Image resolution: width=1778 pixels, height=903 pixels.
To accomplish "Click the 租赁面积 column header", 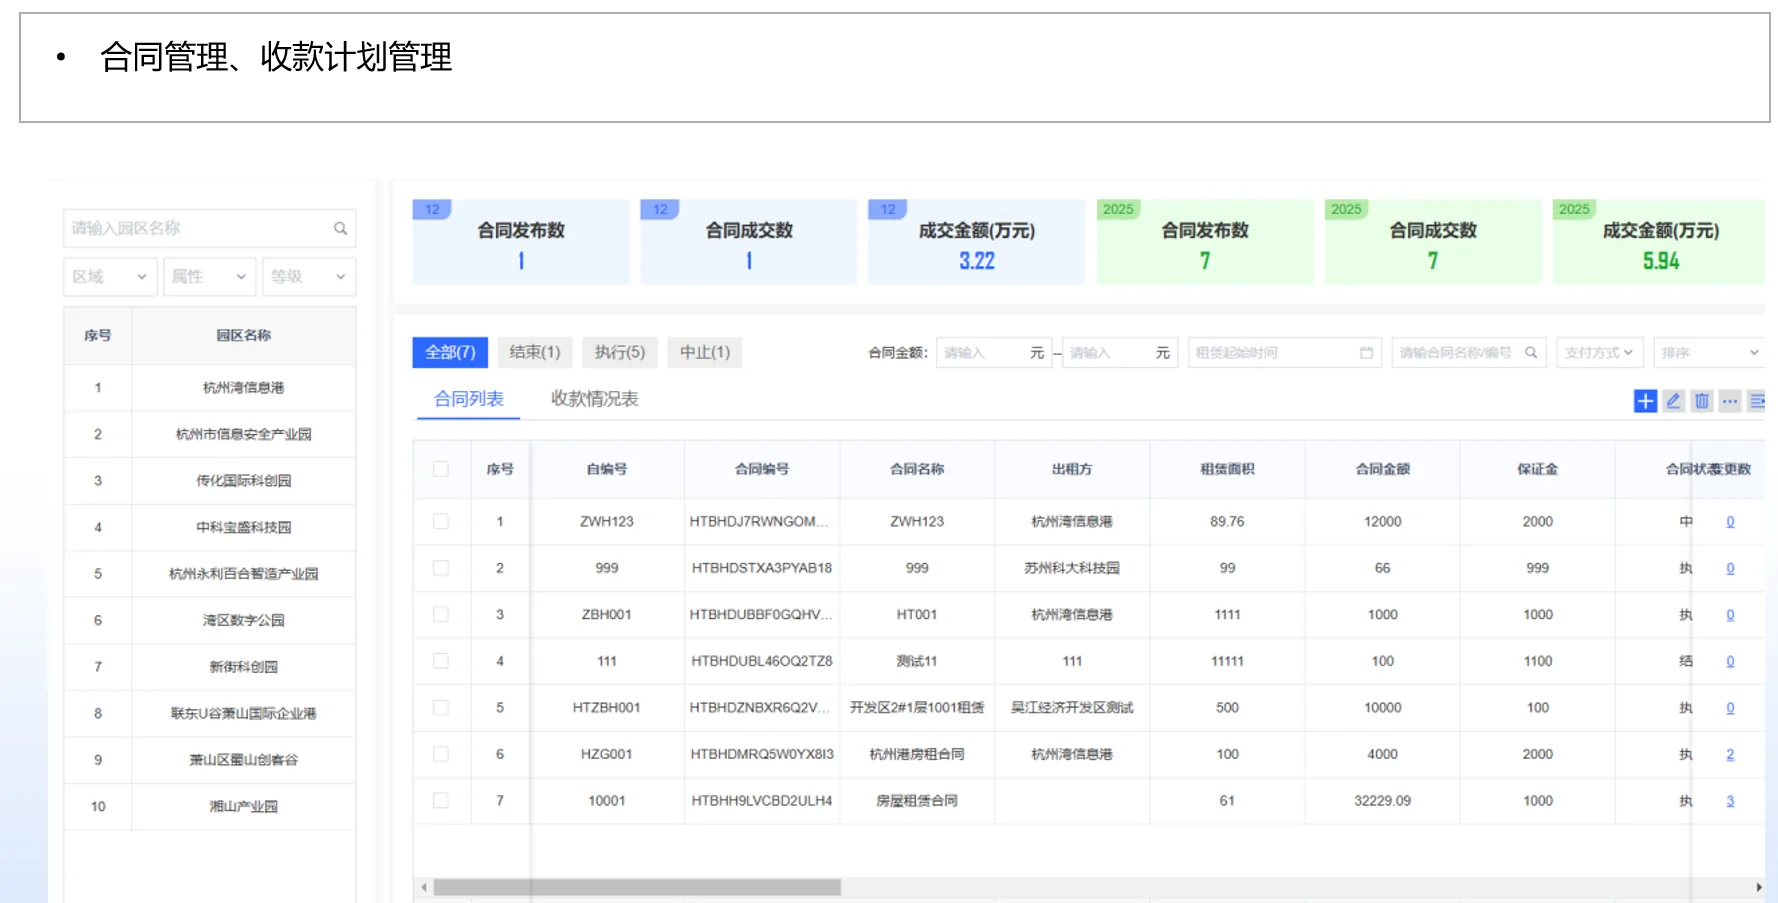I will 1227,469.
